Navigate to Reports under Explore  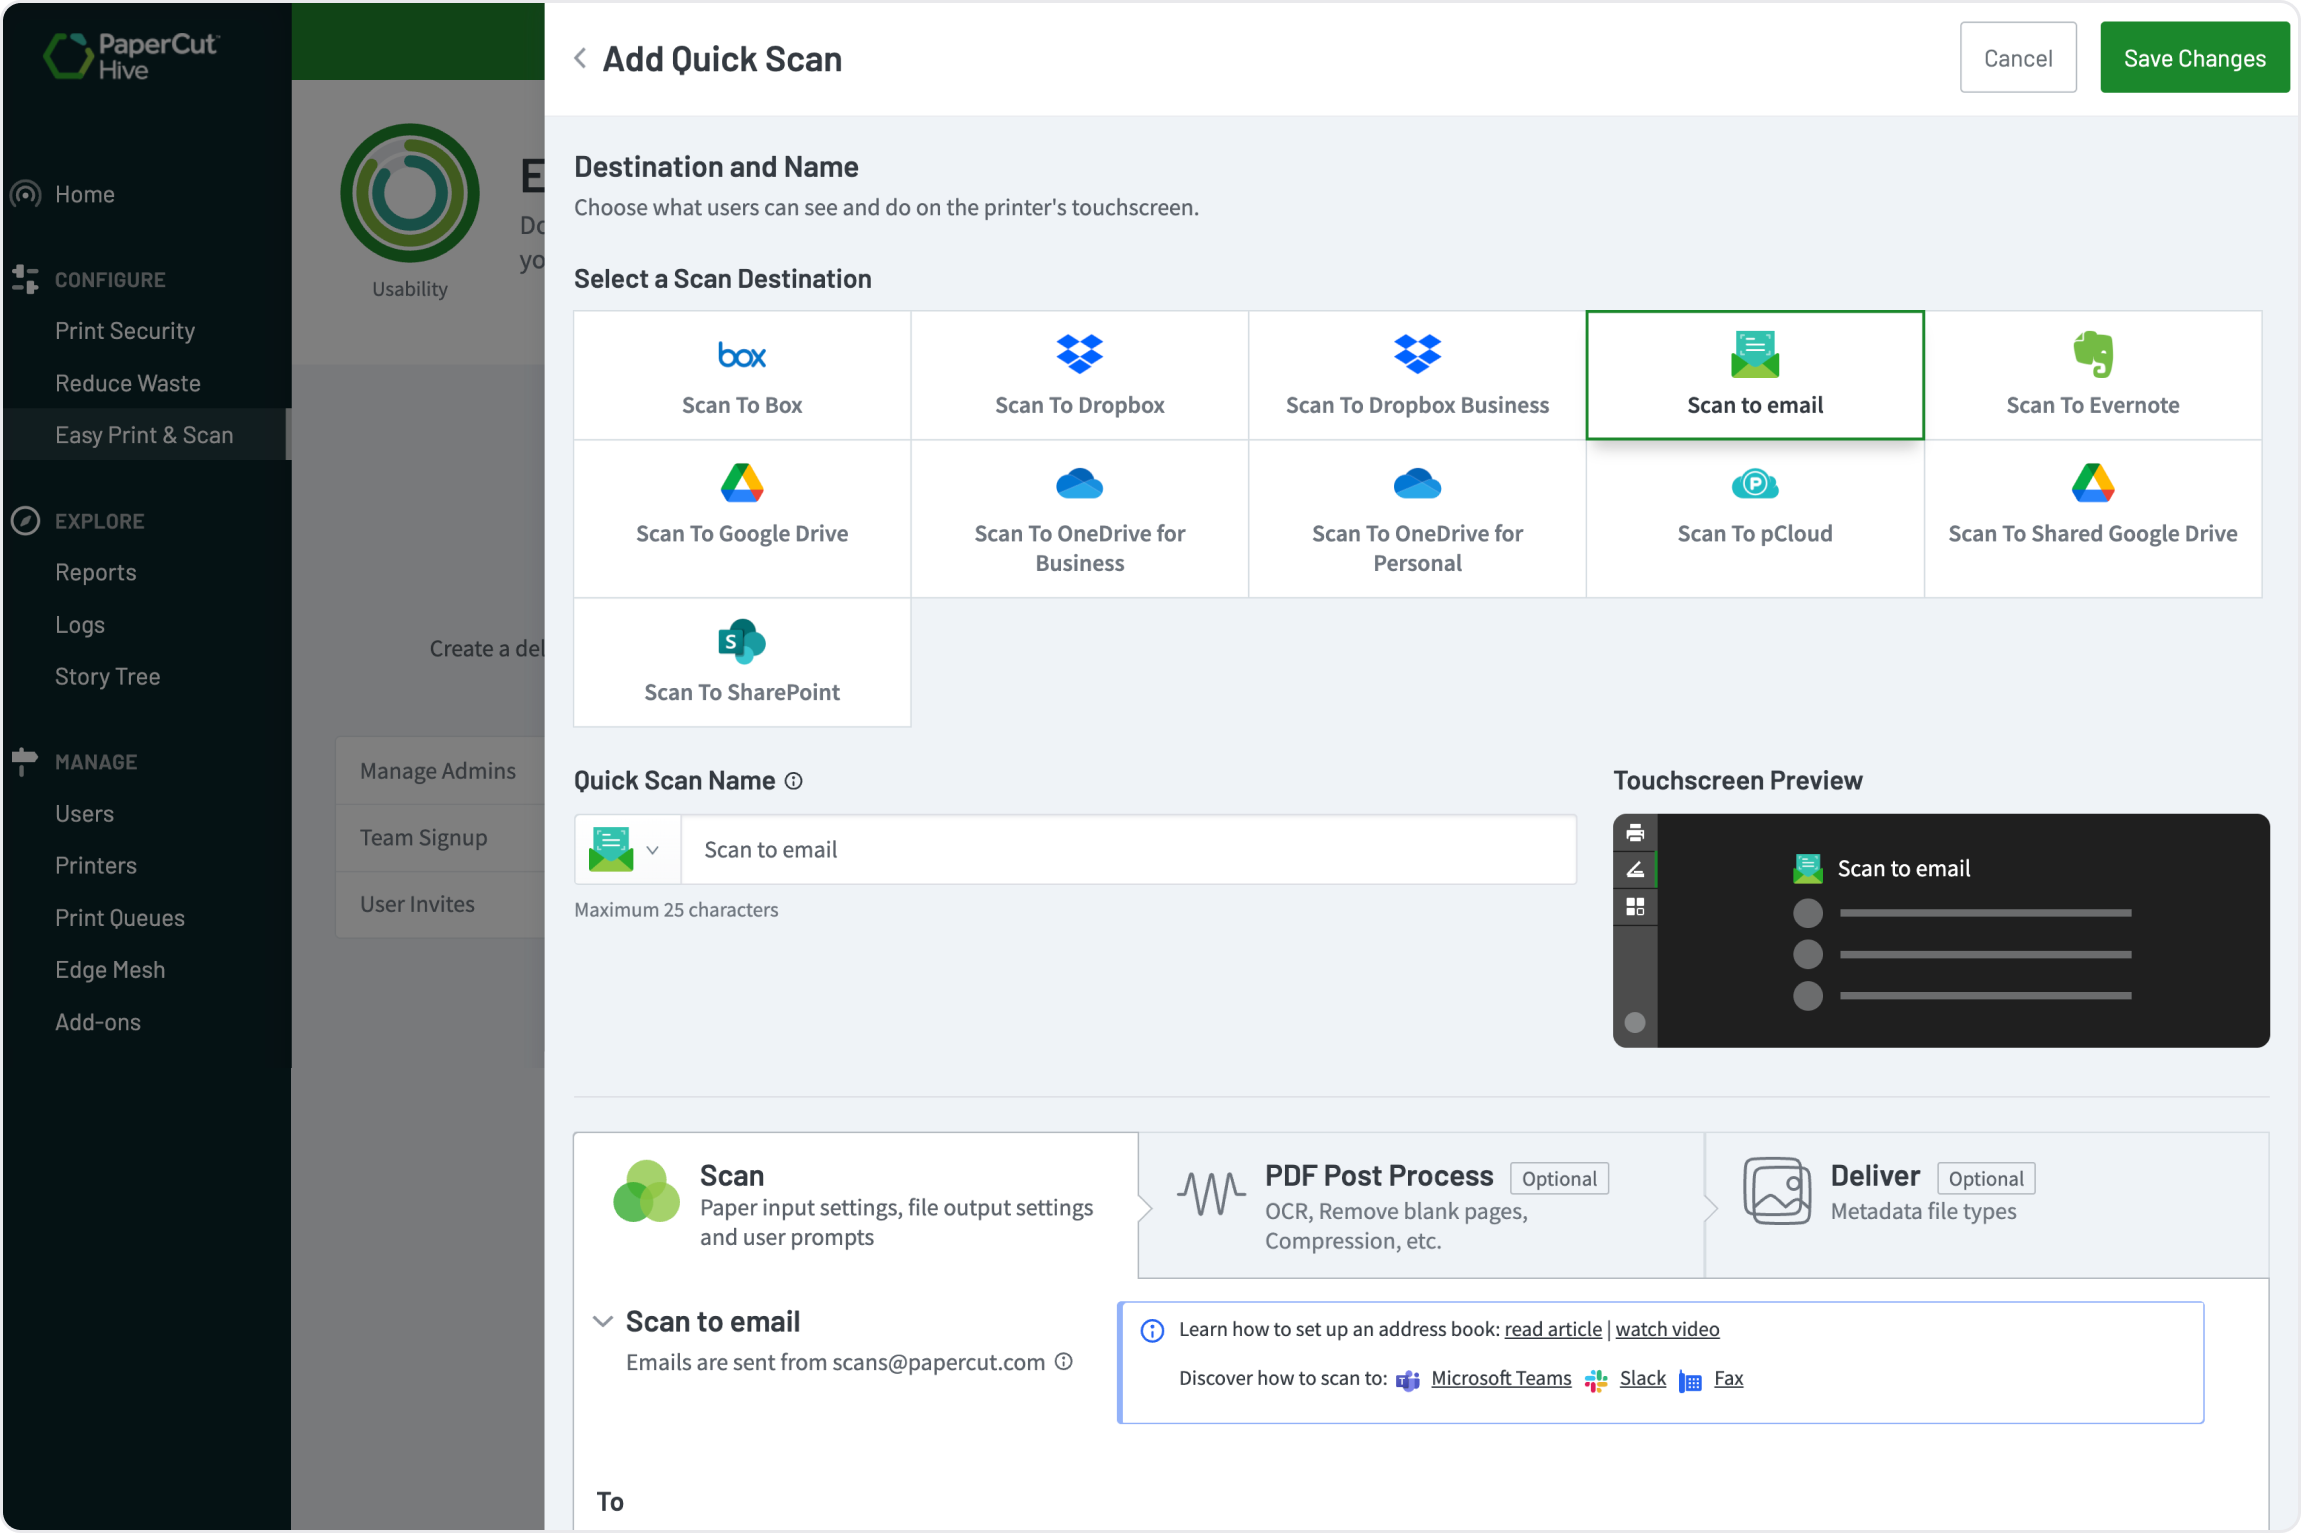pos(96,572)
